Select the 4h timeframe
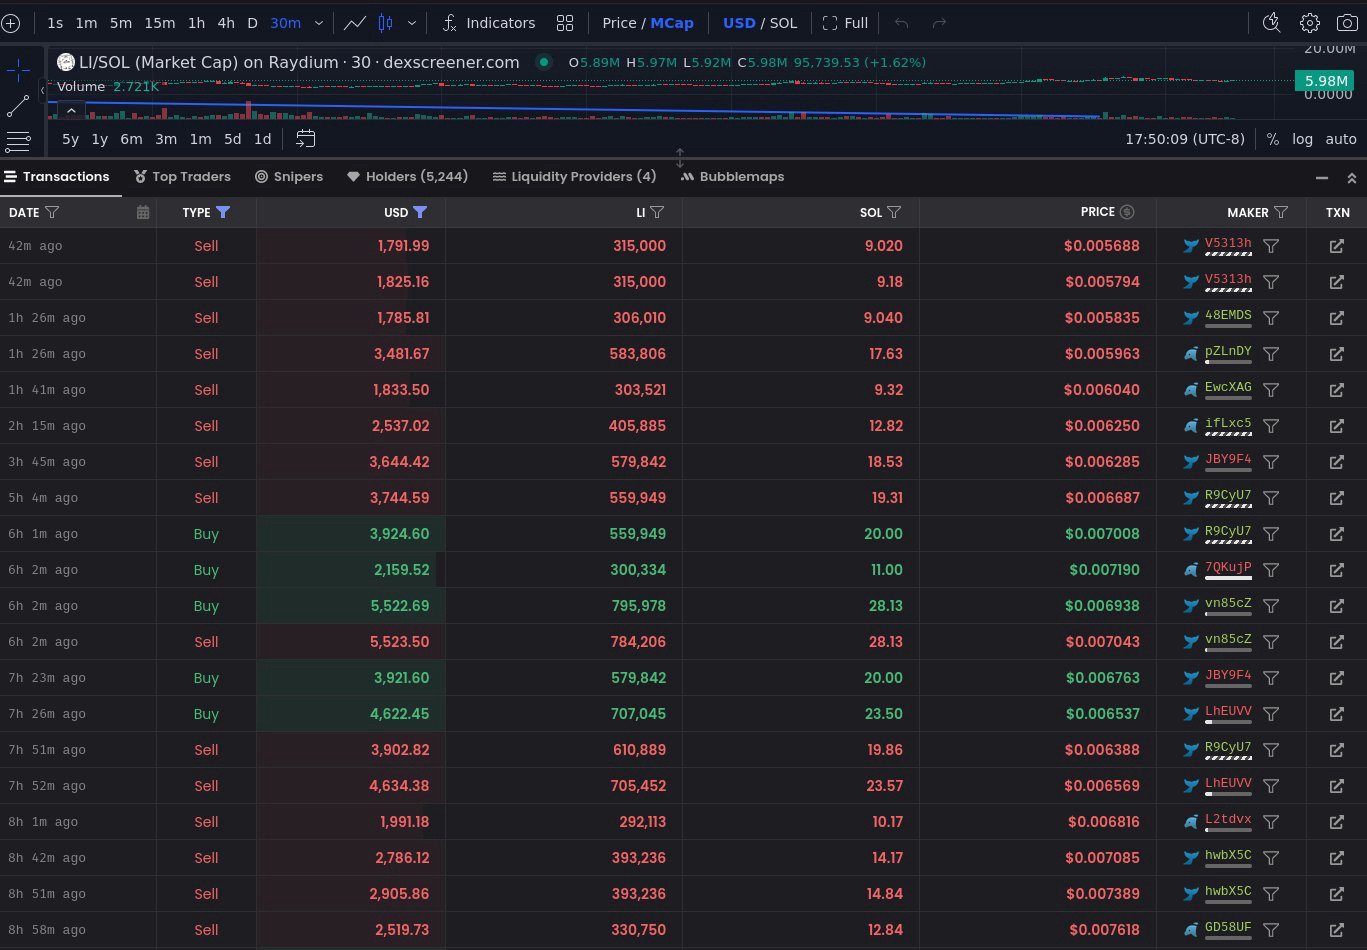The width and height of the screenshot is (1367, 950). coord(226,23)
